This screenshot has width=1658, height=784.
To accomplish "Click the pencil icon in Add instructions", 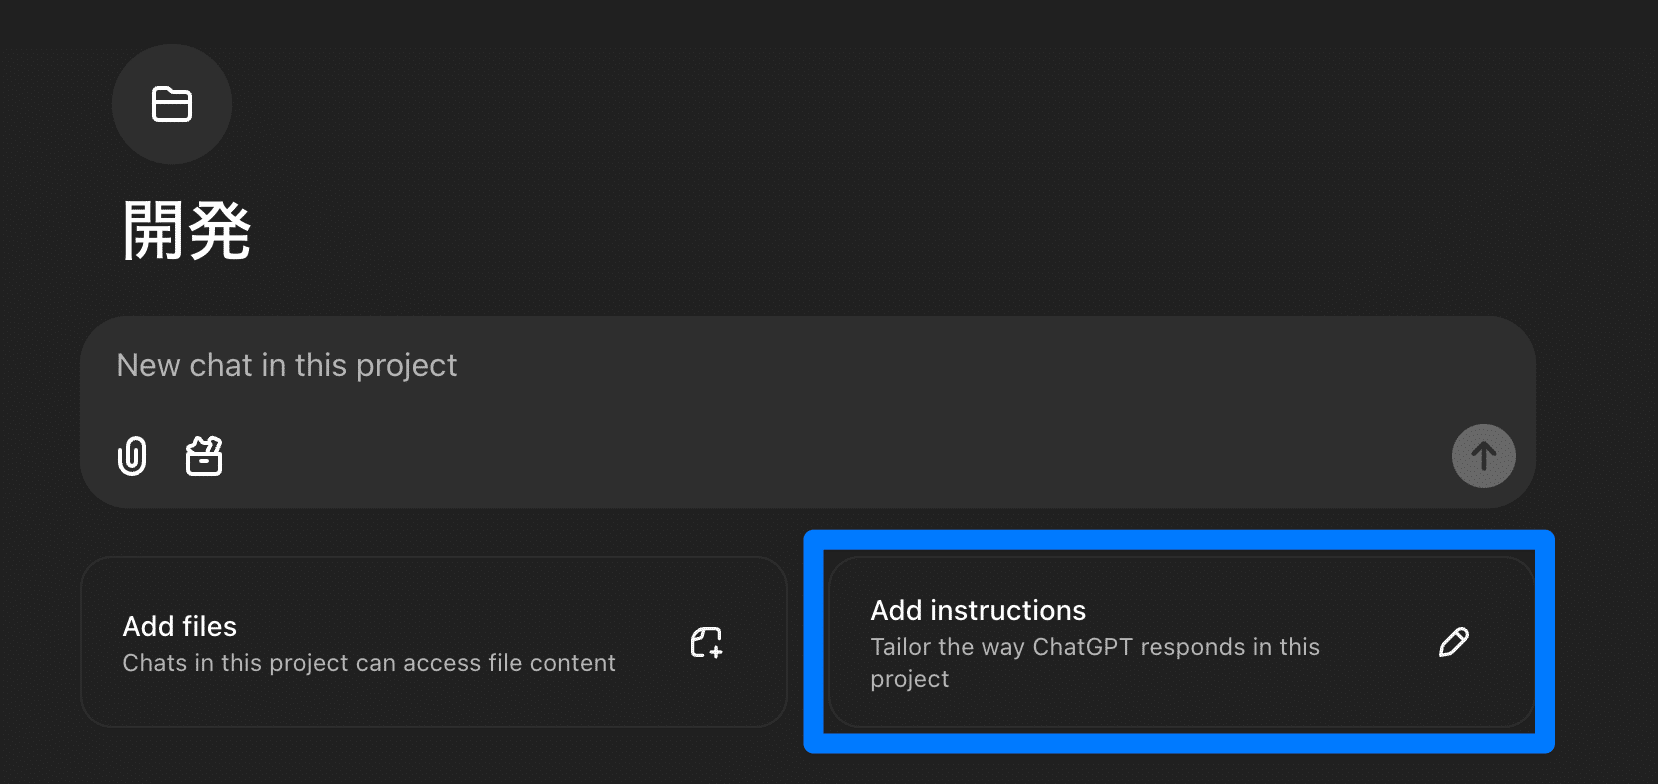I will click(1453, 642).
